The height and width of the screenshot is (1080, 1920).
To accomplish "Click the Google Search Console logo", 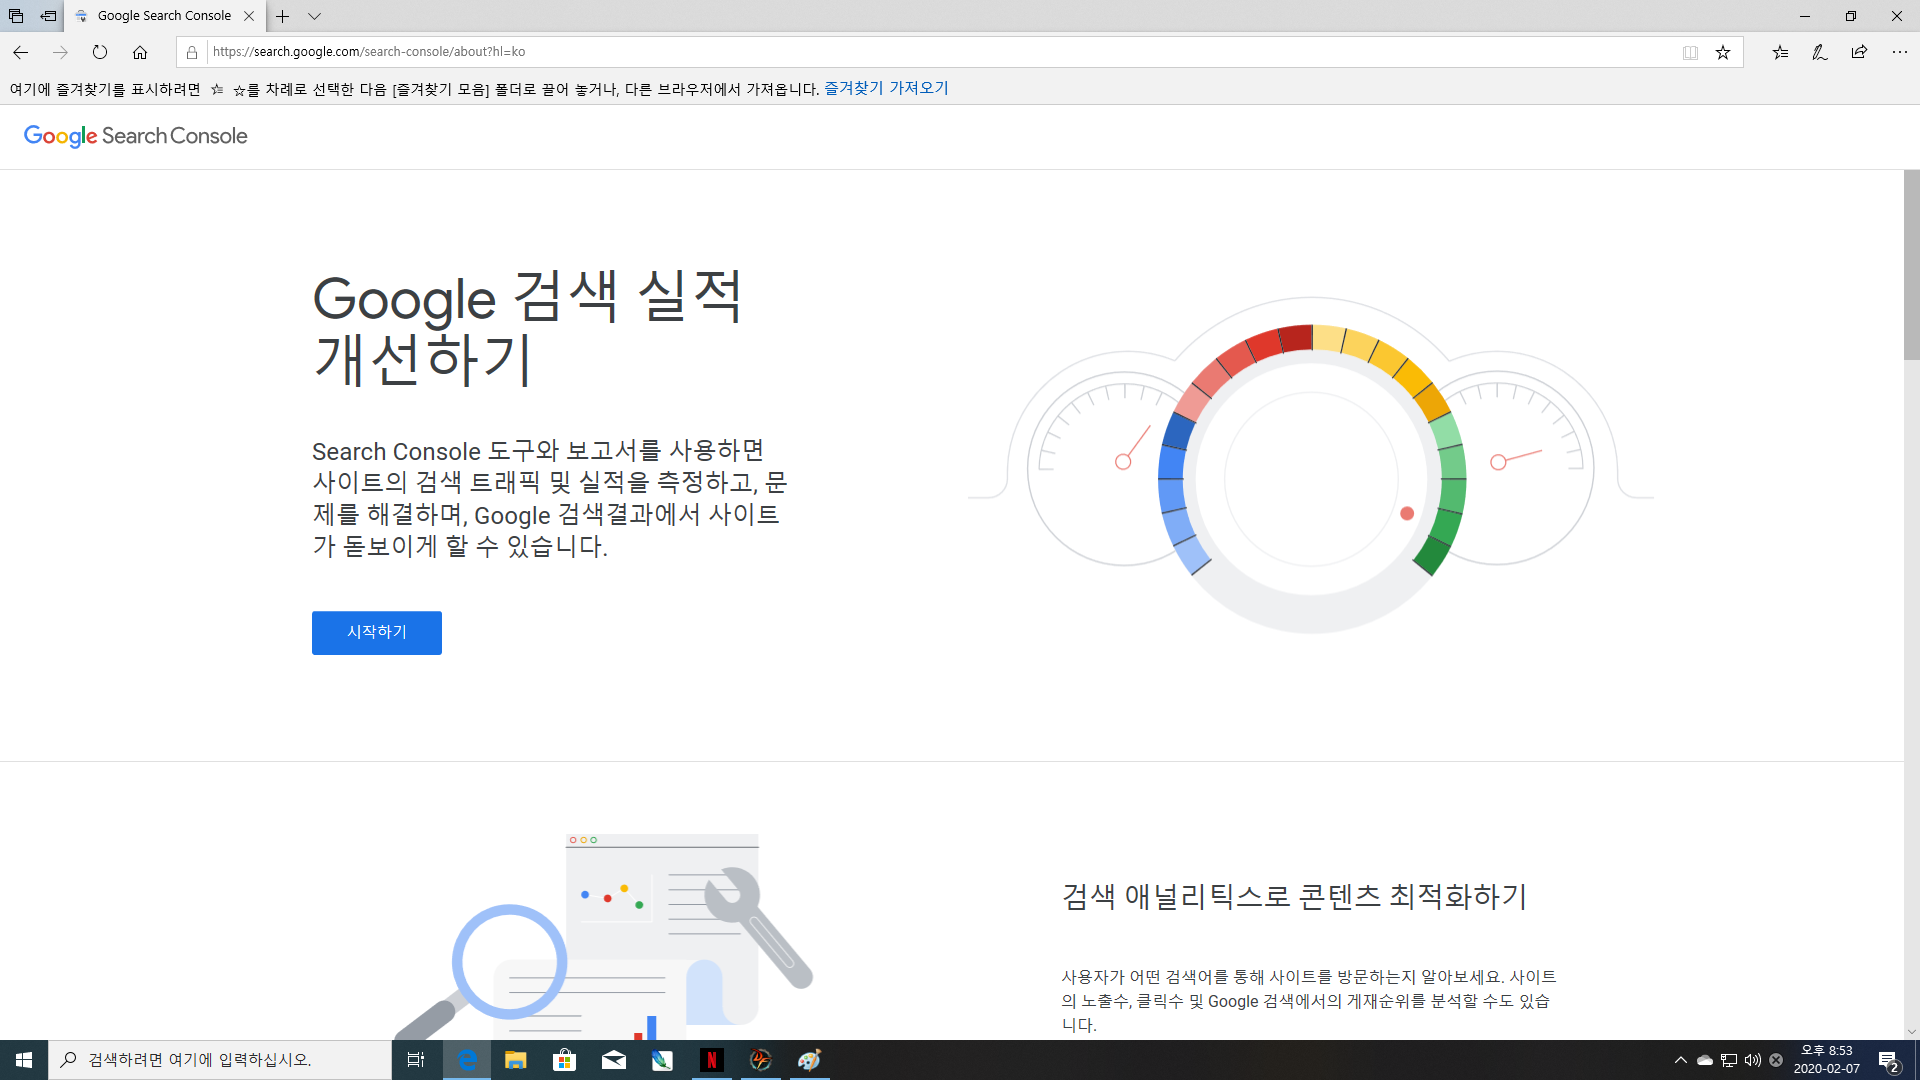I will [135, 136].
